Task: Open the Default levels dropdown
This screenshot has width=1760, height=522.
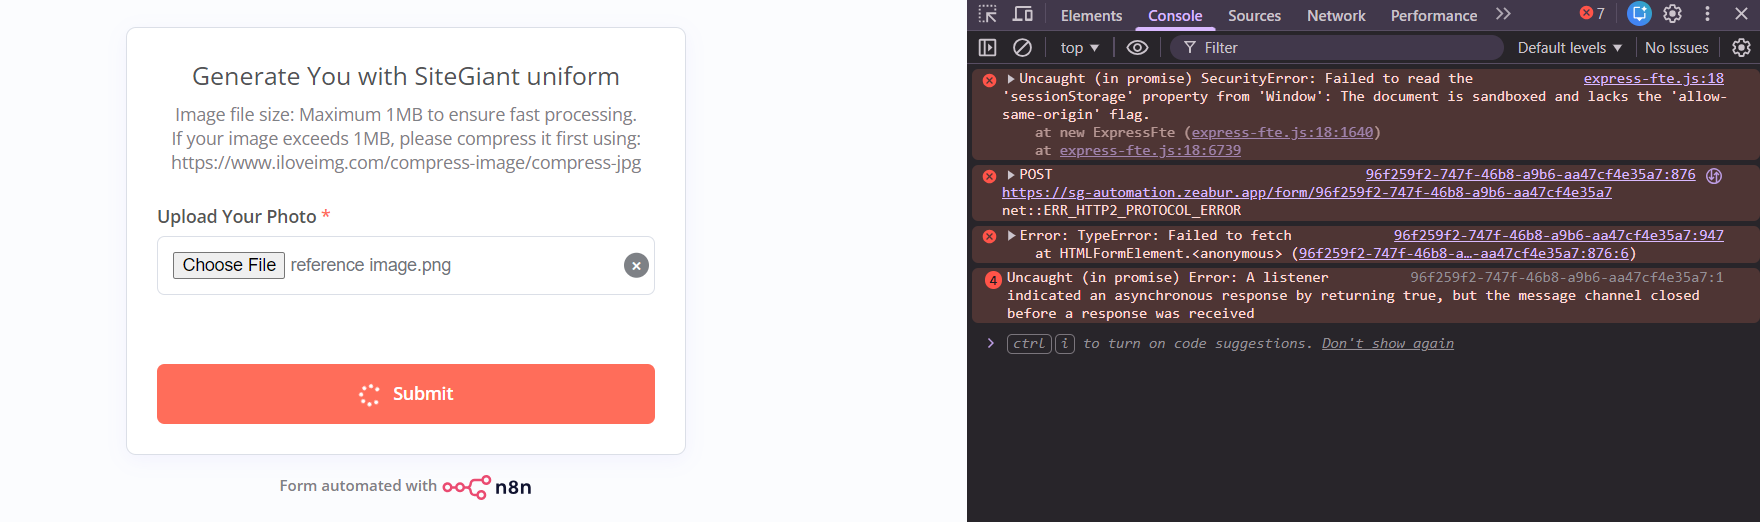Action: point(1569,47)
